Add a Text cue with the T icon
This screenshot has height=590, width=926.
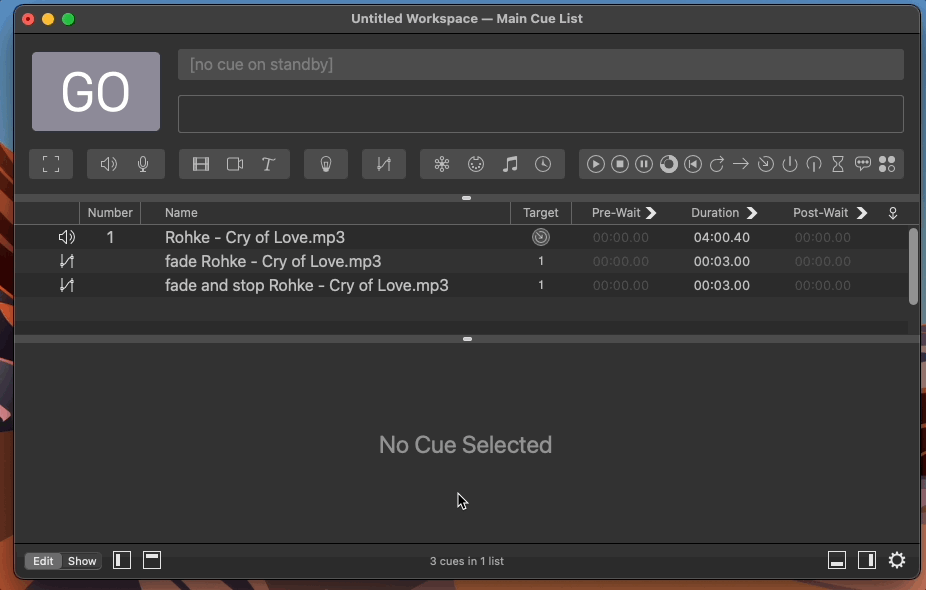[268, 164]
